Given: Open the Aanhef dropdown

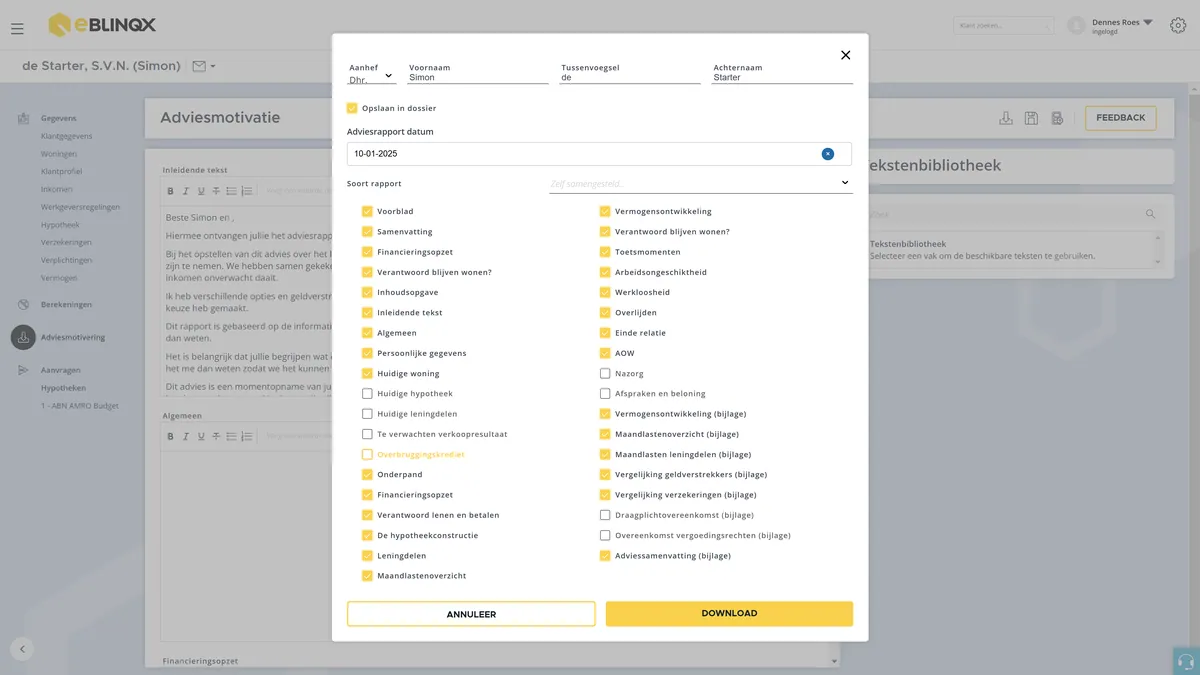Looking at the screenshot, I should coord(371,77).
